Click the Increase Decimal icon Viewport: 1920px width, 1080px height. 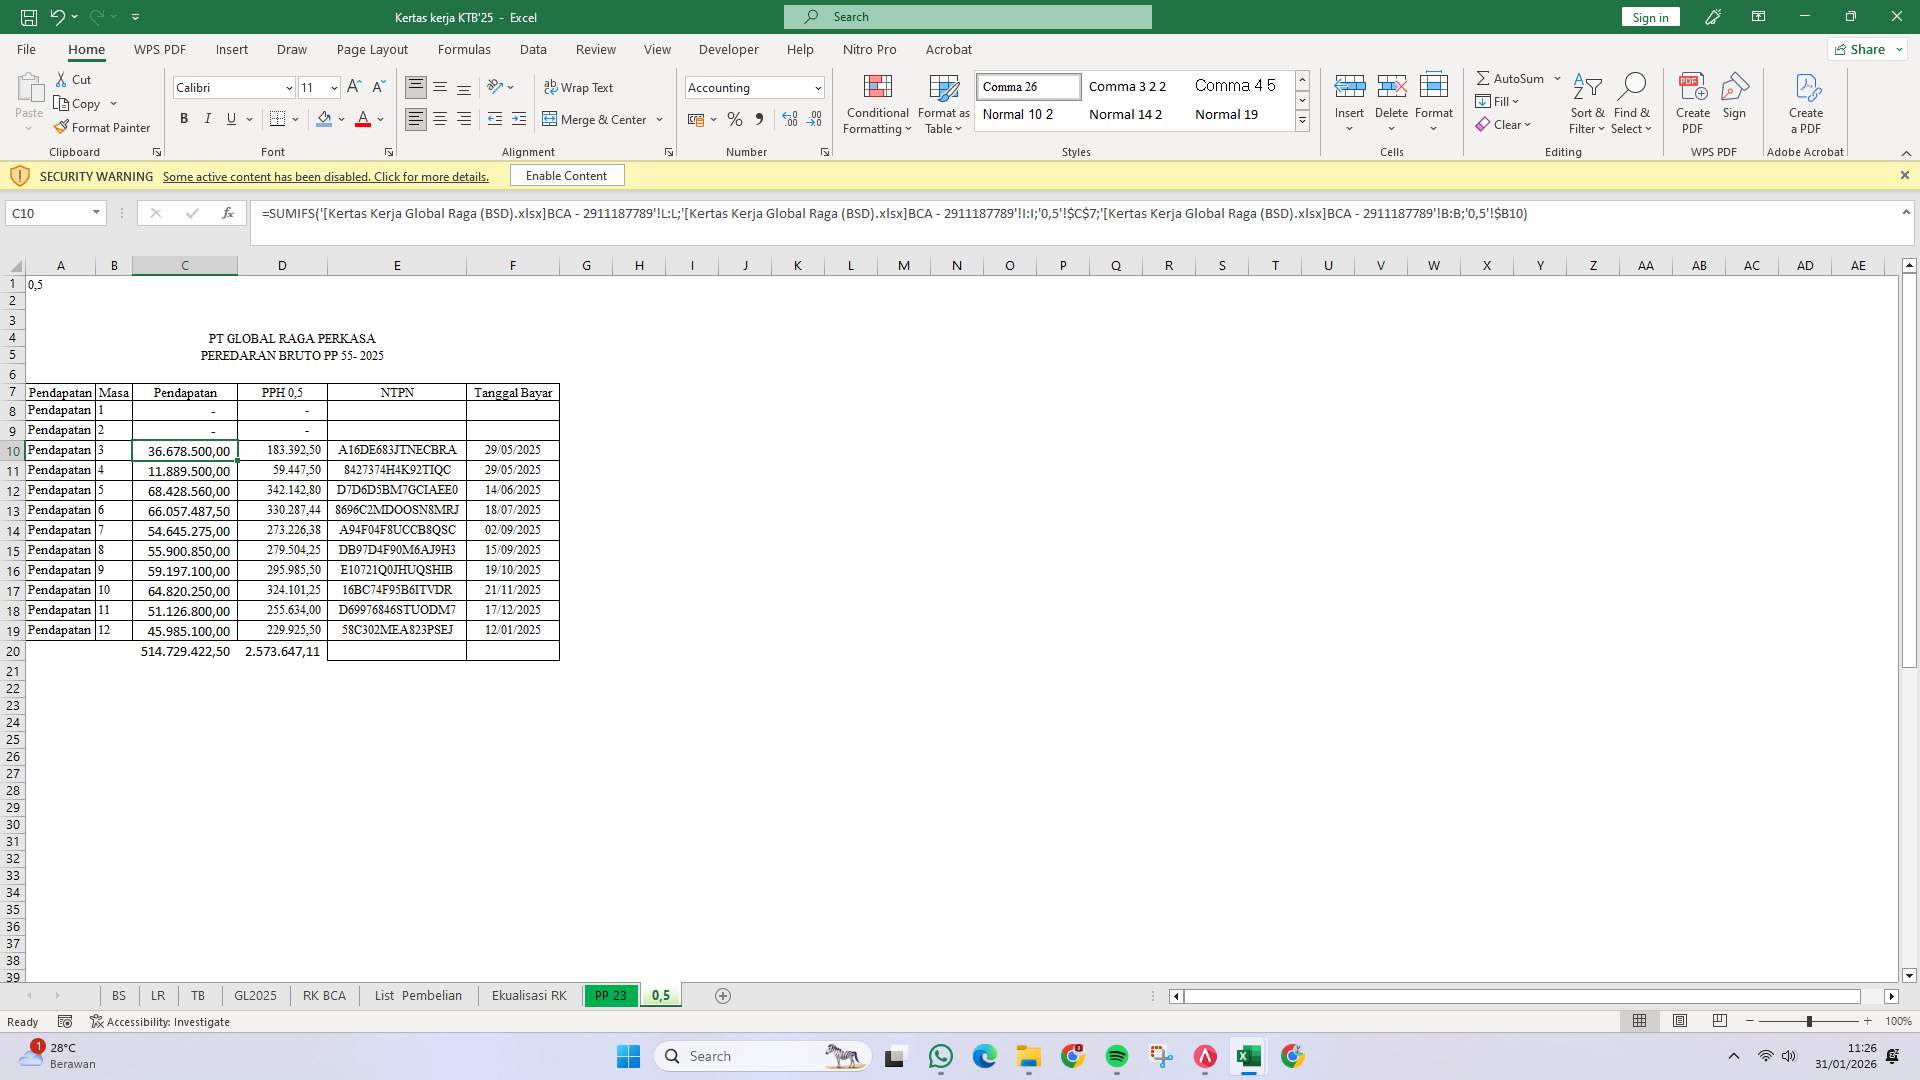pos(790,119)
